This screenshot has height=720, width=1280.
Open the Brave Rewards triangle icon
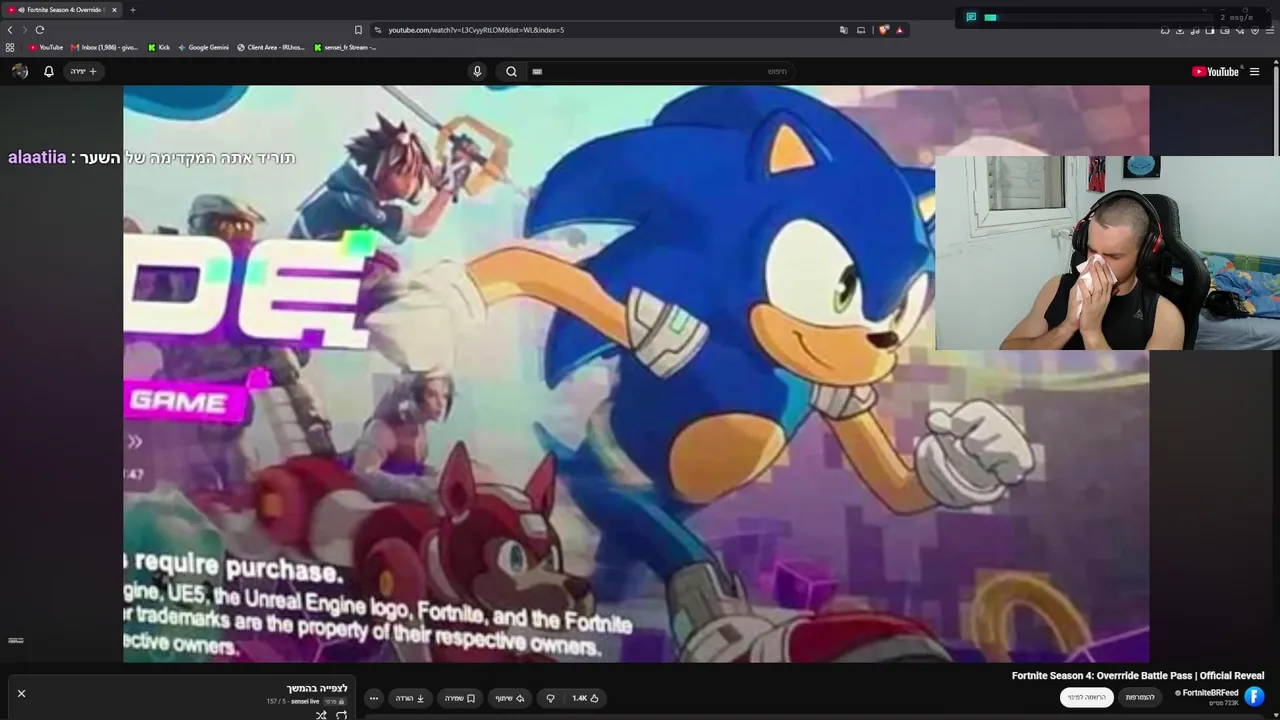[x=899, y=30]
